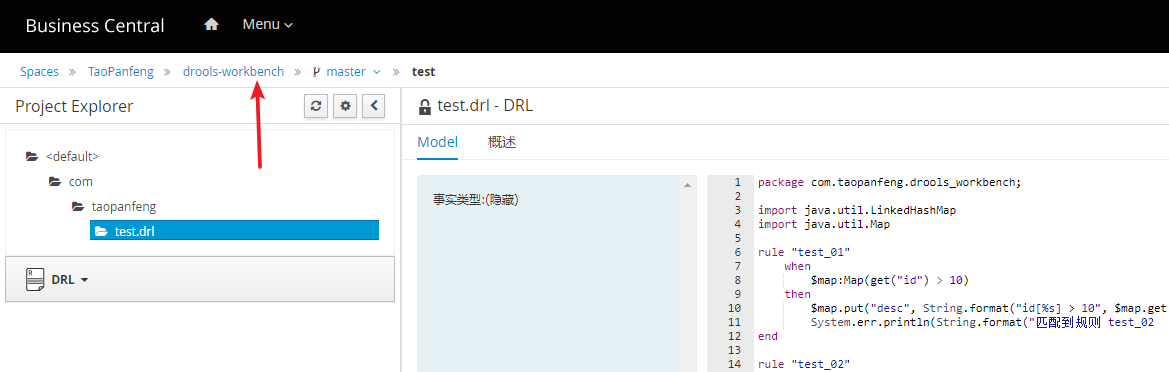Image resolution: width=1169 pixels, height=372 pixels.
Task: Click the "then" keyword on line 9
Action: pos(797,294)
